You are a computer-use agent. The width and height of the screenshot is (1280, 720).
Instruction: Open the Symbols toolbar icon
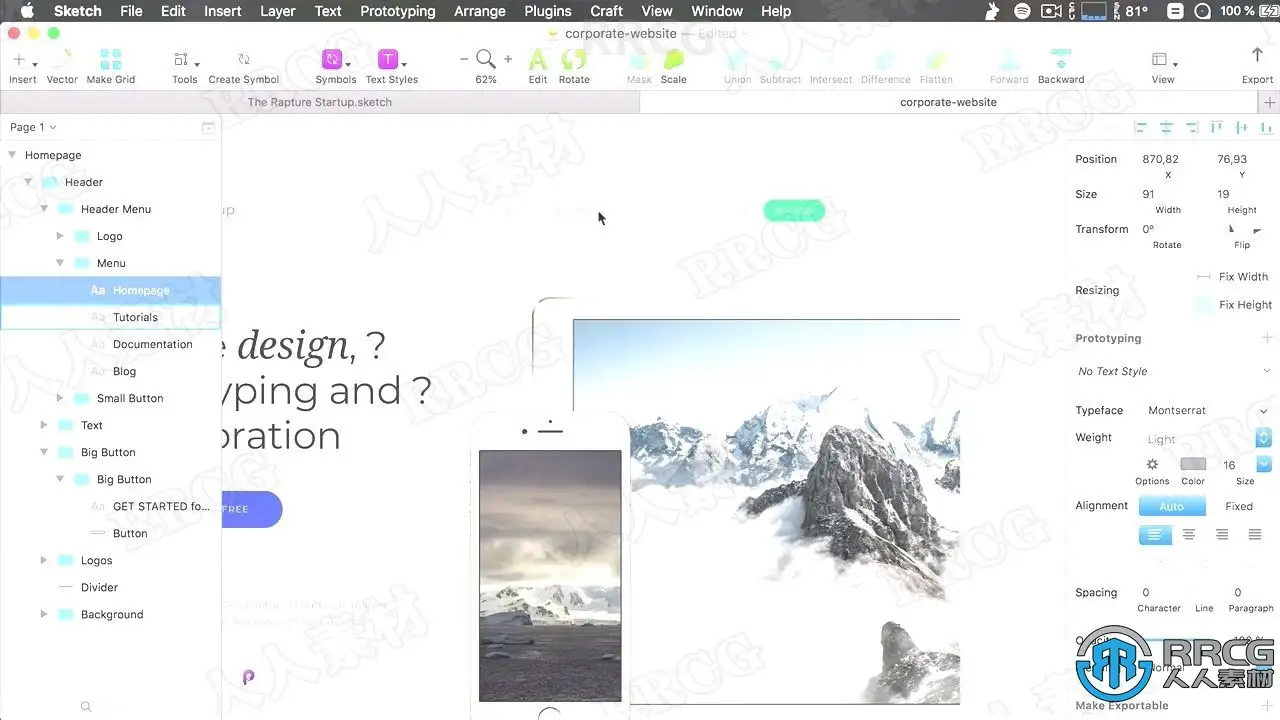335,66
